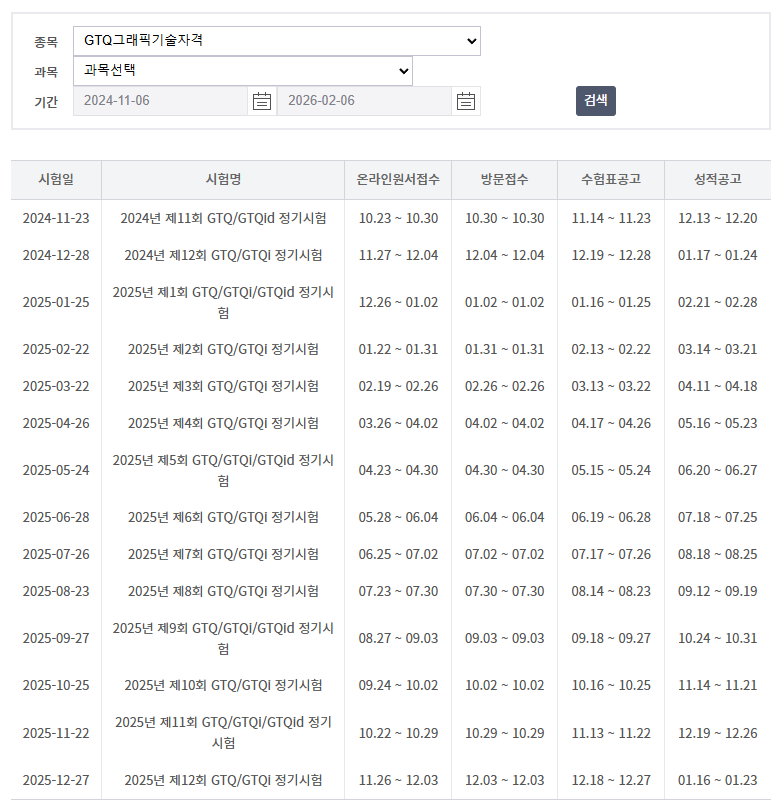Click online registration period 11.27 ~ 12.04
The image size is (783, 808).
tap(398, 256)
